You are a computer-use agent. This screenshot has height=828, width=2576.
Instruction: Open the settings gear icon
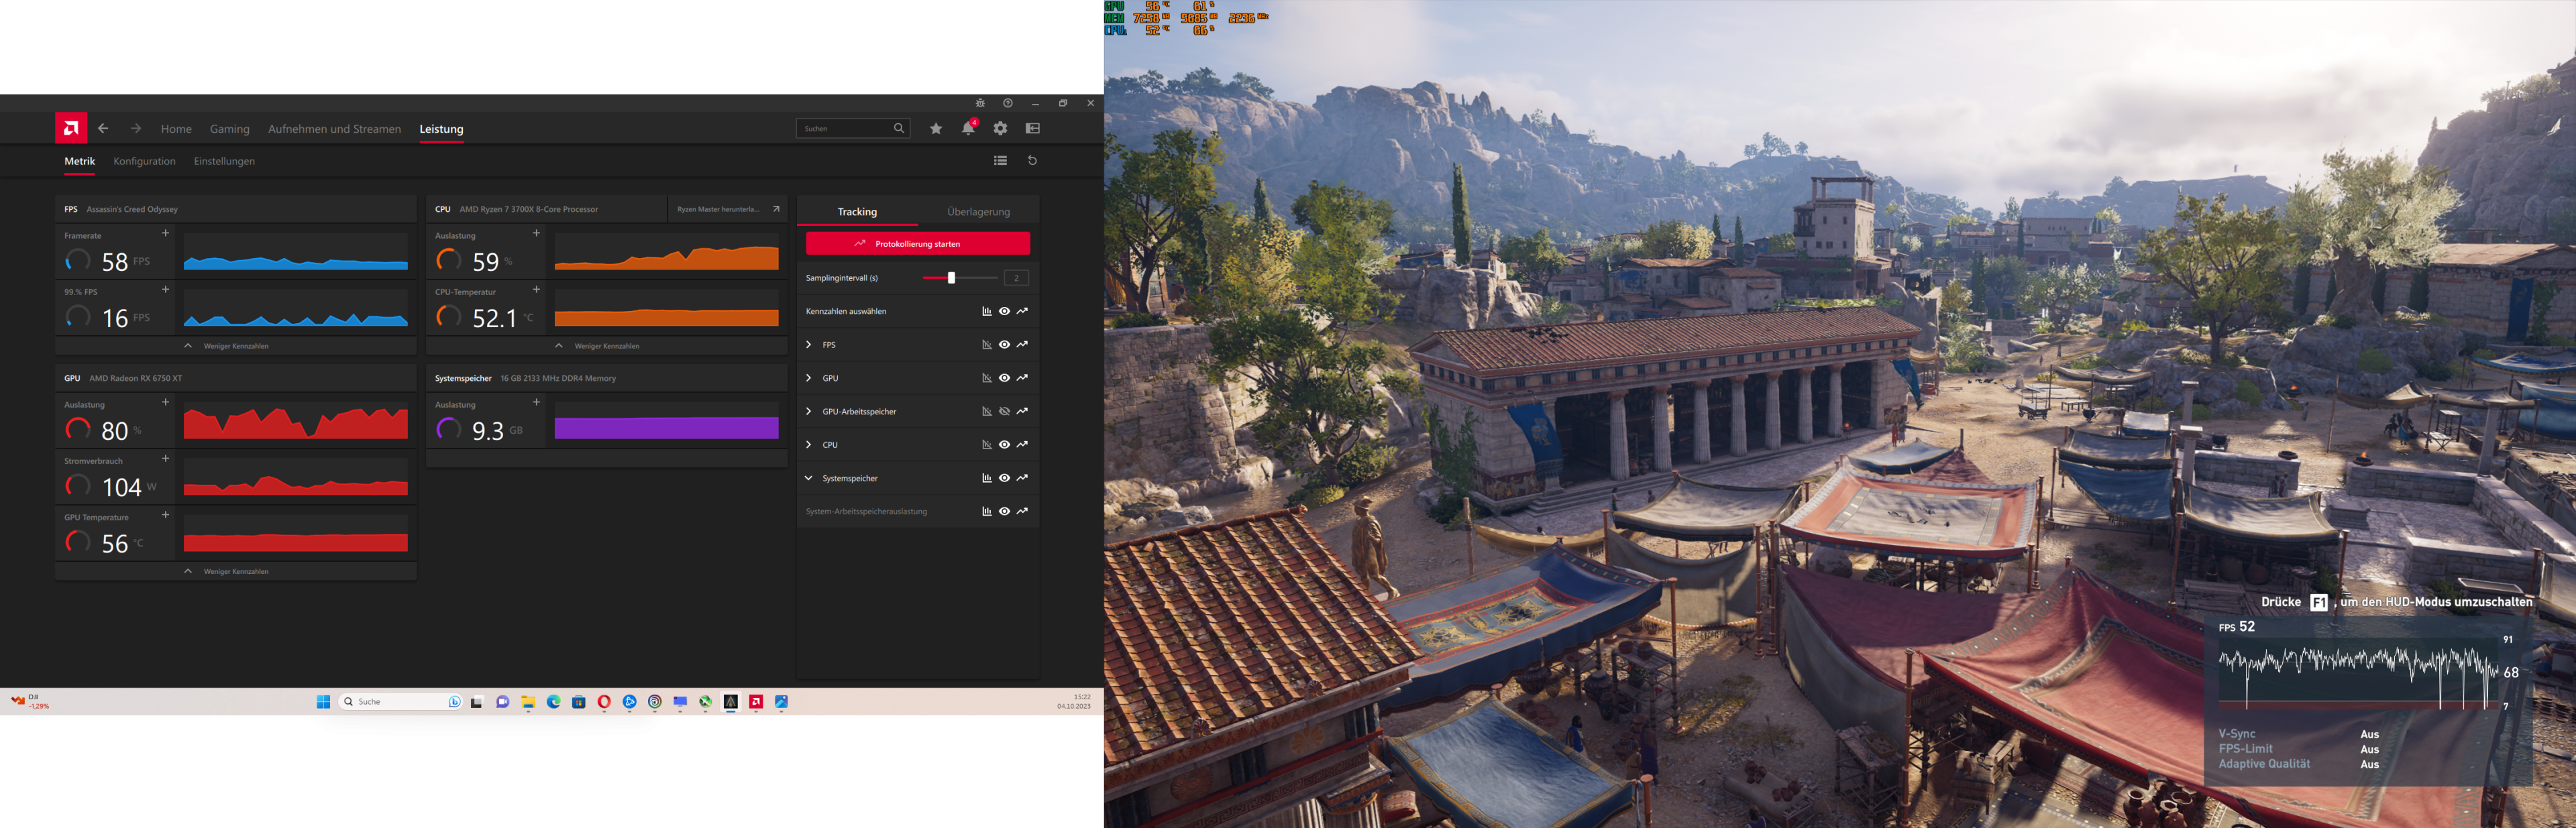click(1000, 128)
